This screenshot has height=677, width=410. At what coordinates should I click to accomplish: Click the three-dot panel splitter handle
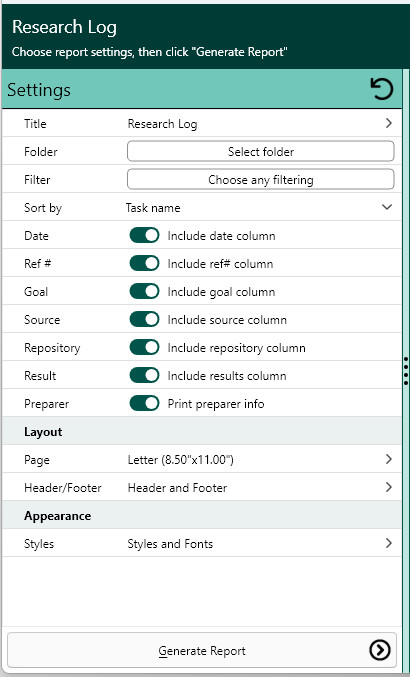click(406, 371)
